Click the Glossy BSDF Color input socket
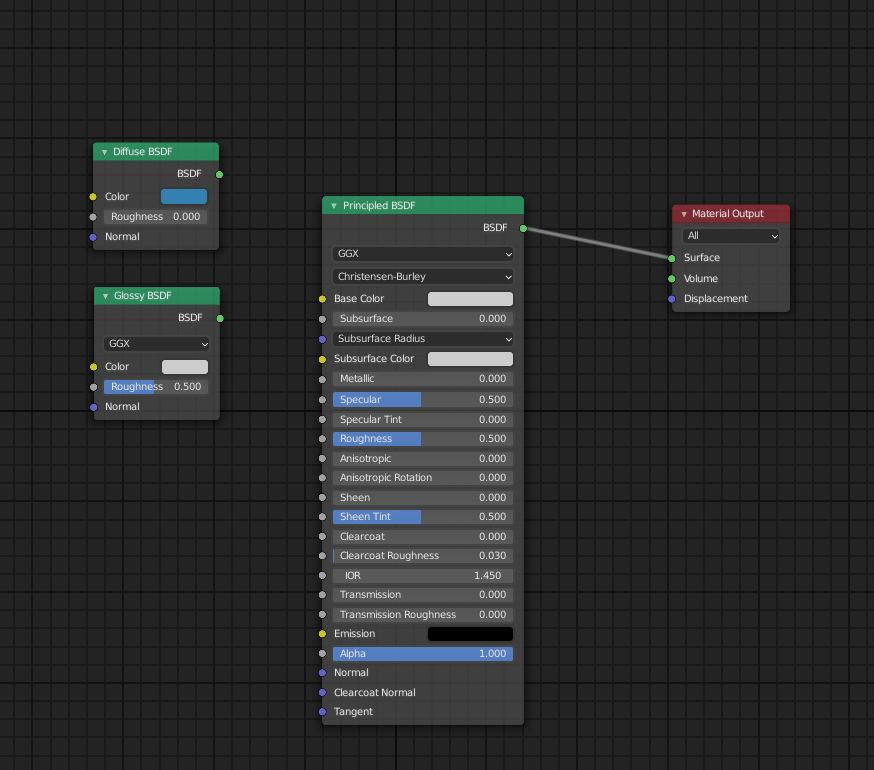Viewport: 874px width, 770px height. pyautogui.click(x=94, y=367)
